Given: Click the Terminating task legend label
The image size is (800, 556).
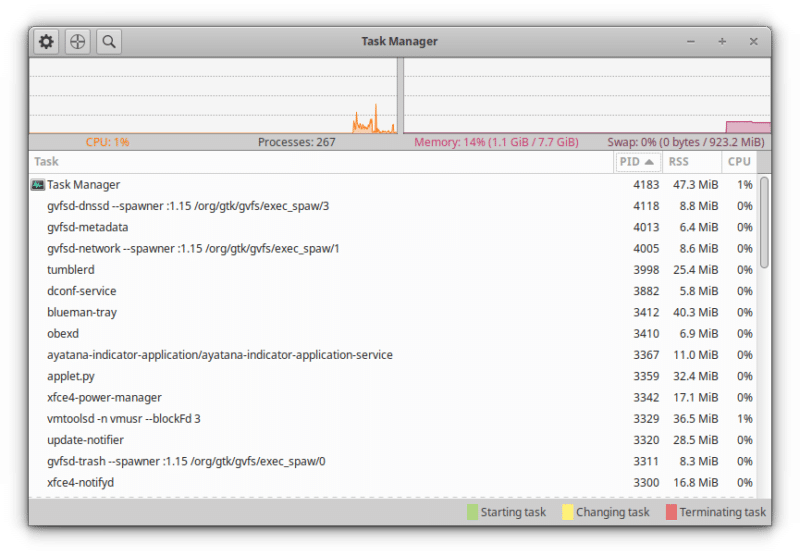Looking at the screenshot, I should [x=722, y=512].
